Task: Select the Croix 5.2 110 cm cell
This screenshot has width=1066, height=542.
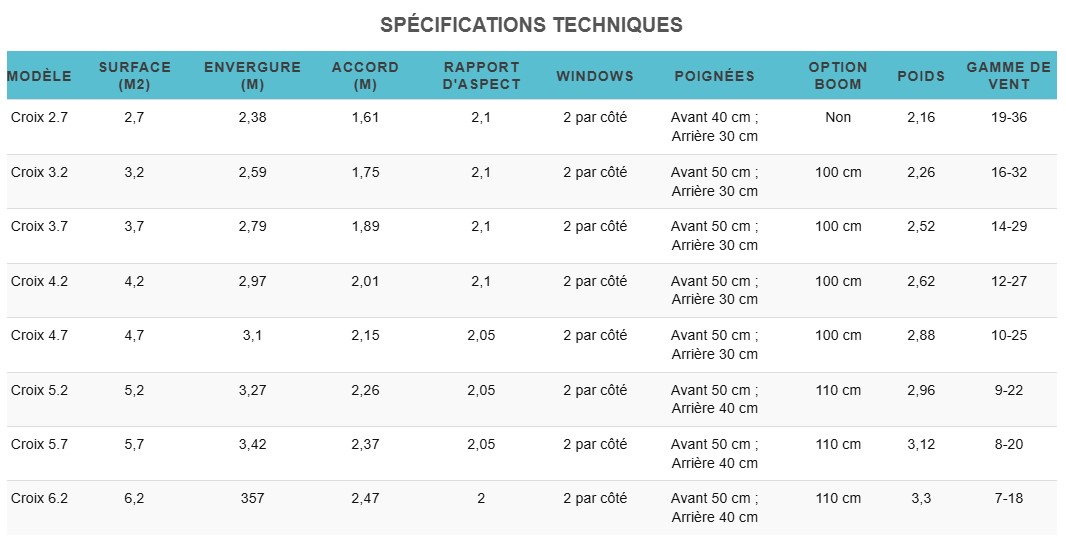Action: tap(838, 390)
